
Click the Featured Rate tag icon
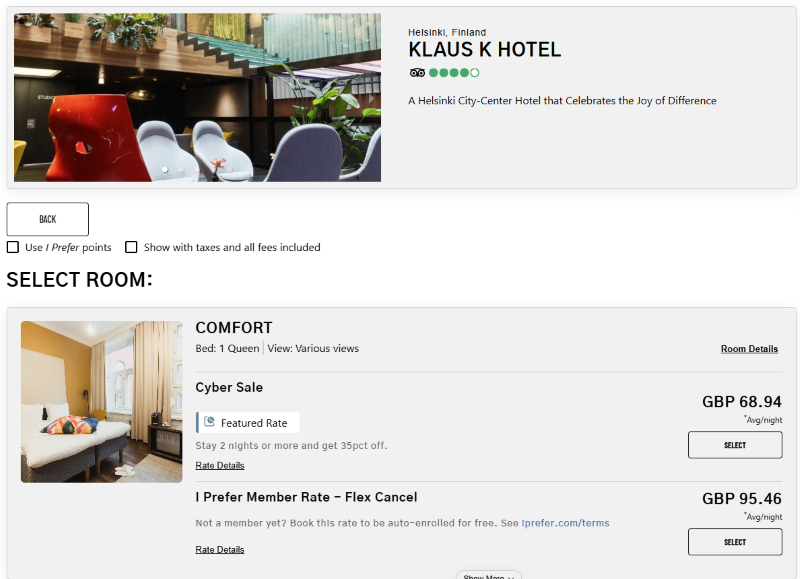(x=209, y=422)
